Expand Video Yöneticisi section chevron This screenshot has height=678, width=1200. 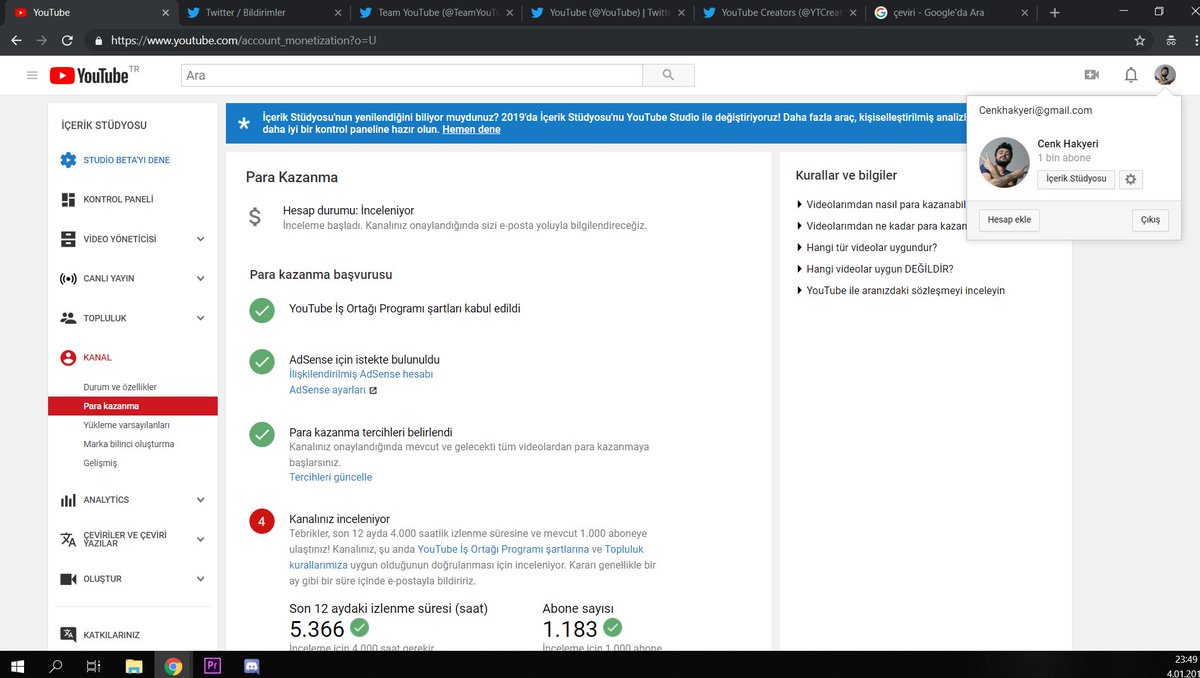click(x=201, y=239)
